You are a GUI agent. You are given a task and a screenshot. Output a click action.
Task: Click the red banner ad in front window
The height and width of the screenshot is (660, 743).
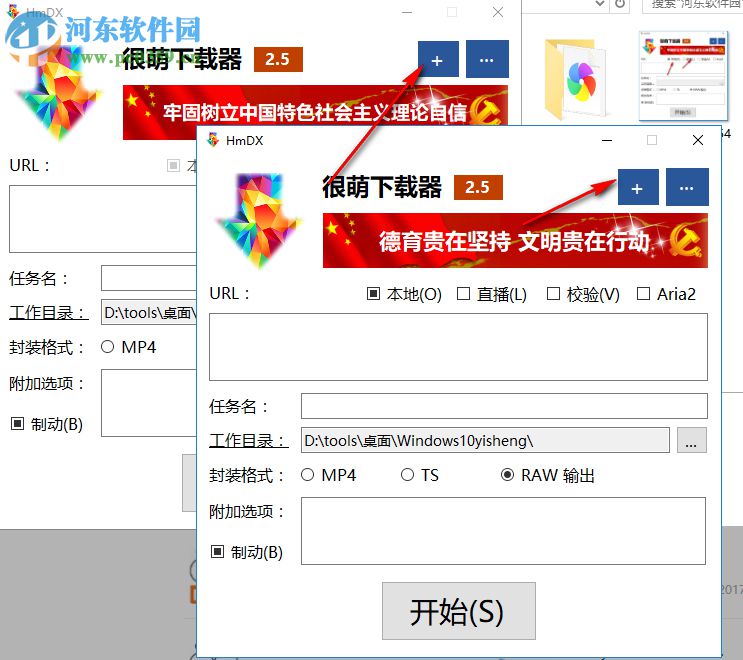point(515,240)
